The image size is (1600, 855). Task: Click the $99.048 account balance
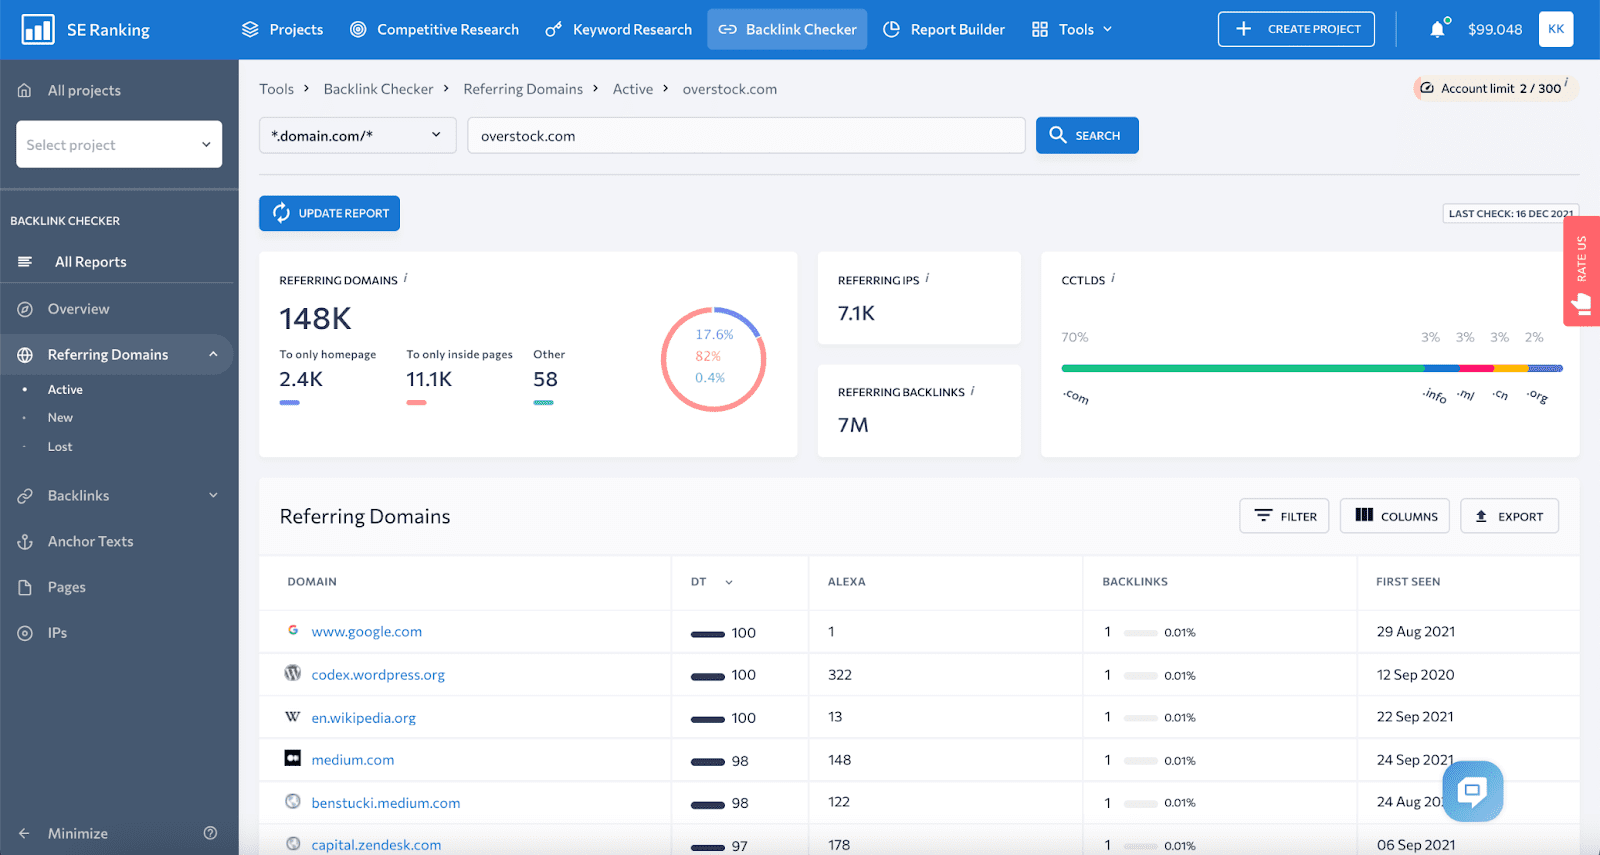click(x=1495, y=29)
